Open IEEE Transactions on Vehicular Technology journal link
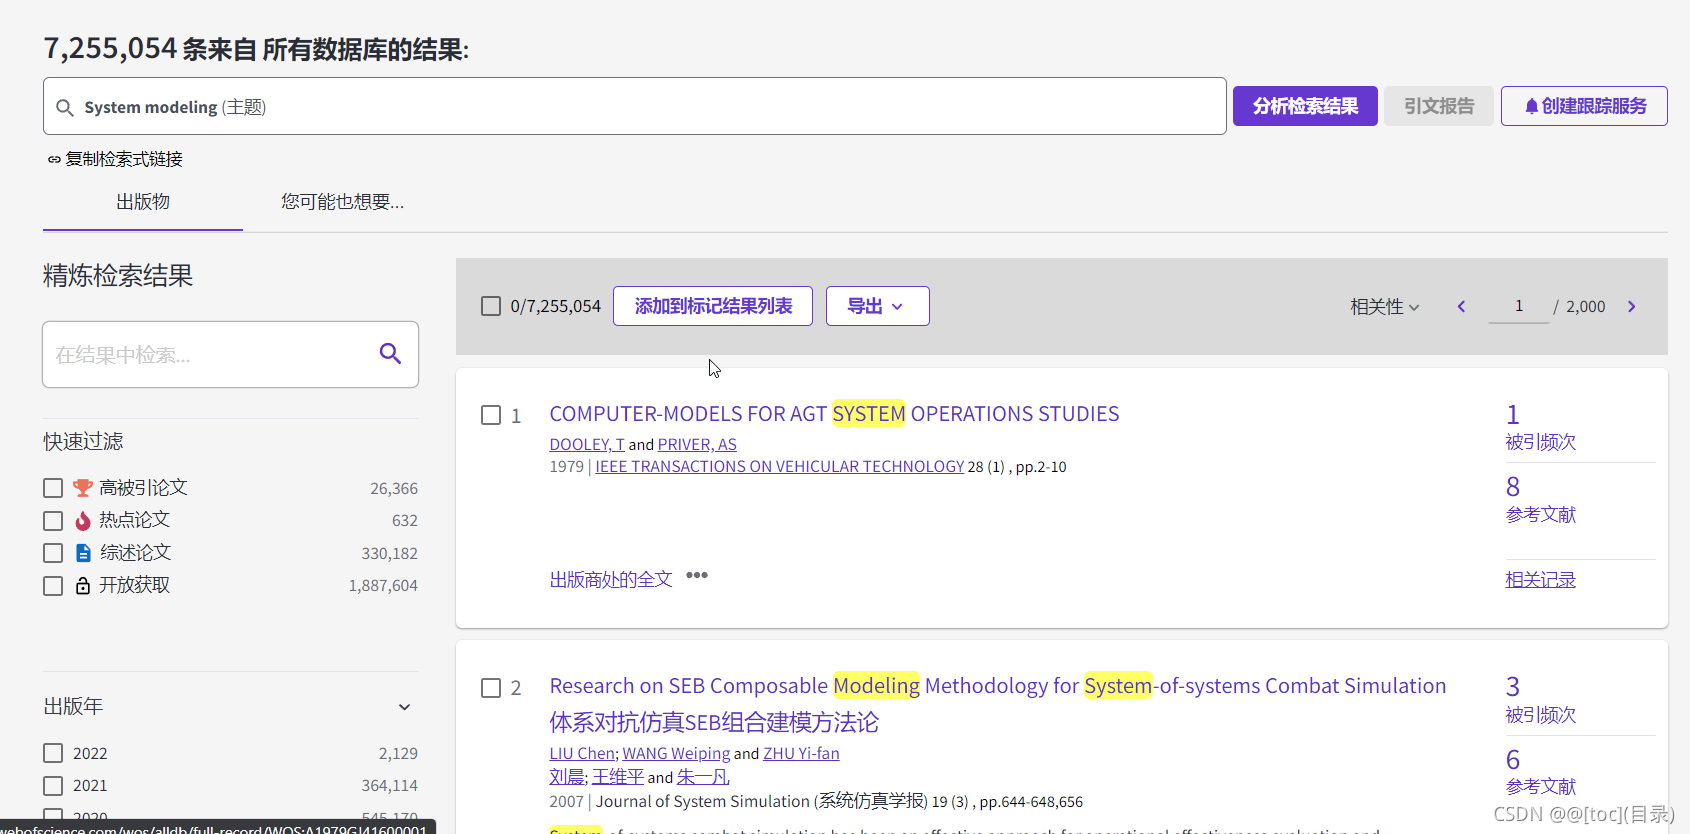This screenshot has height=834, width=1690. (x=780, y=467)
